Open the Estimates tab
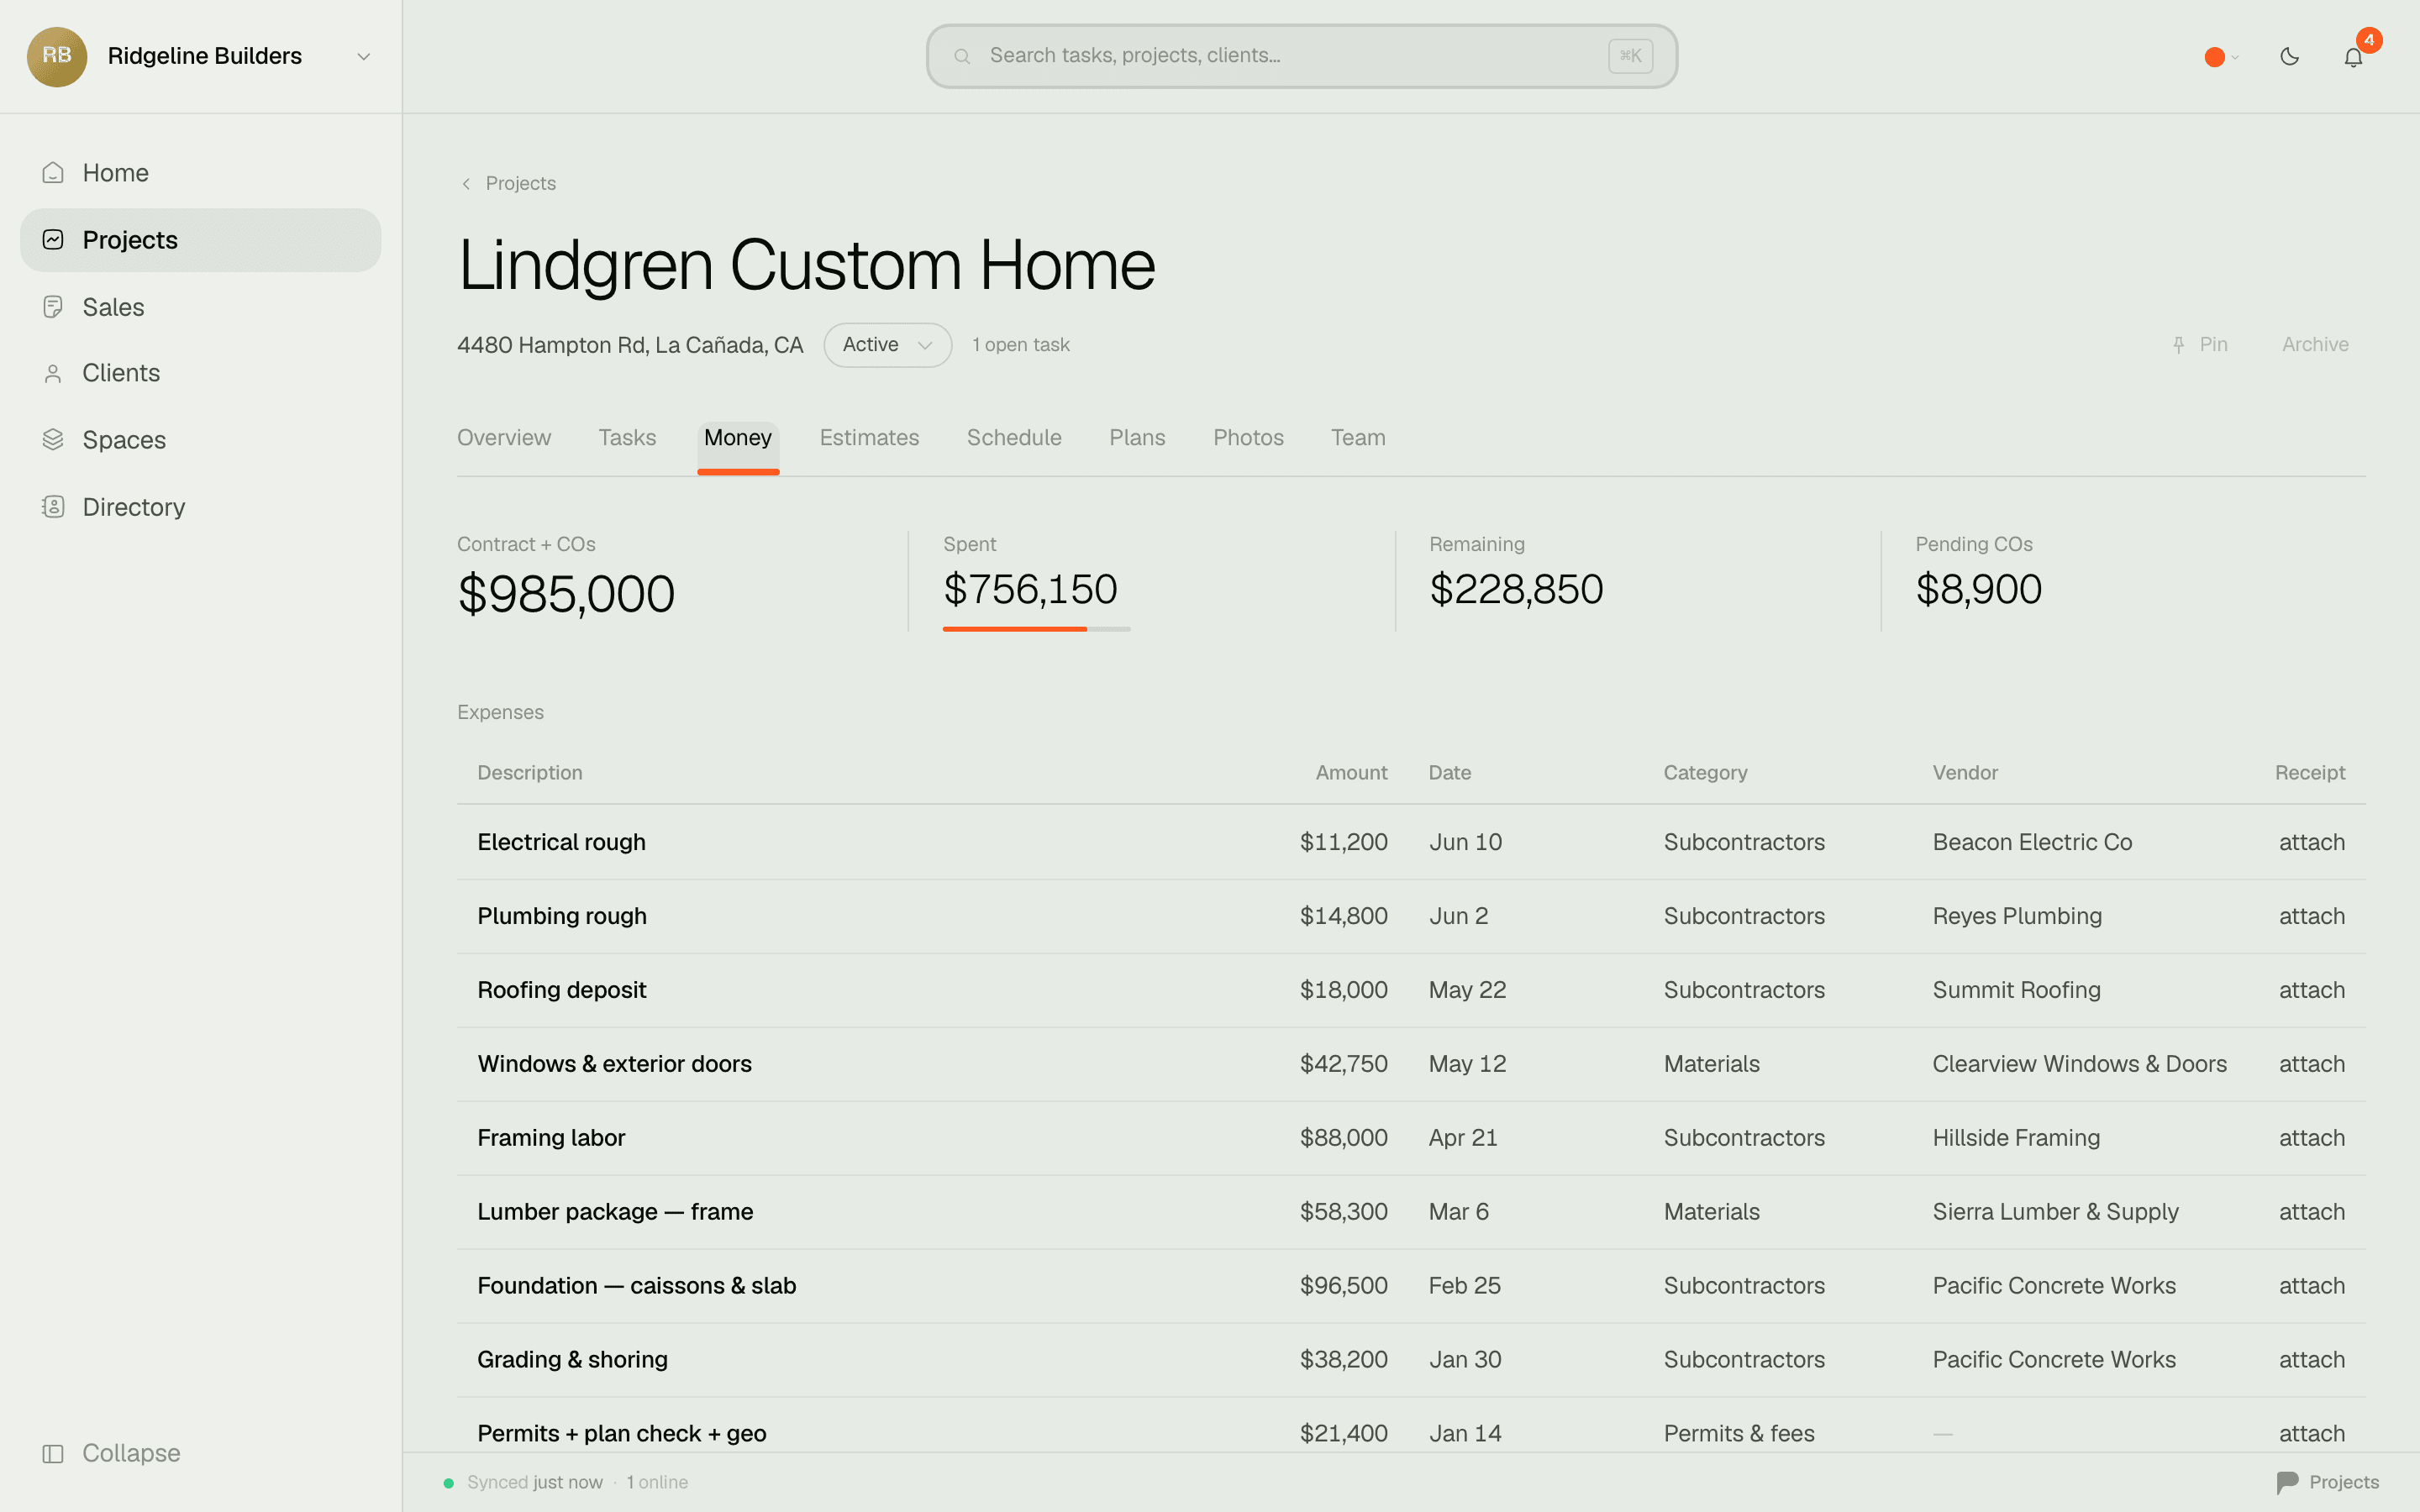Screen dimensions: 2420x1512 [x=869, y=438]
